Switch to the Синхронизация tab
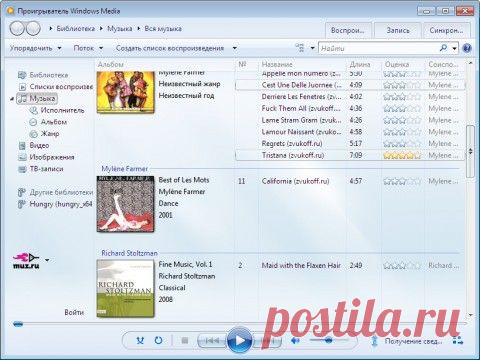Image resolution: width=480 pixels, height=360 pixels. point(446,30)
